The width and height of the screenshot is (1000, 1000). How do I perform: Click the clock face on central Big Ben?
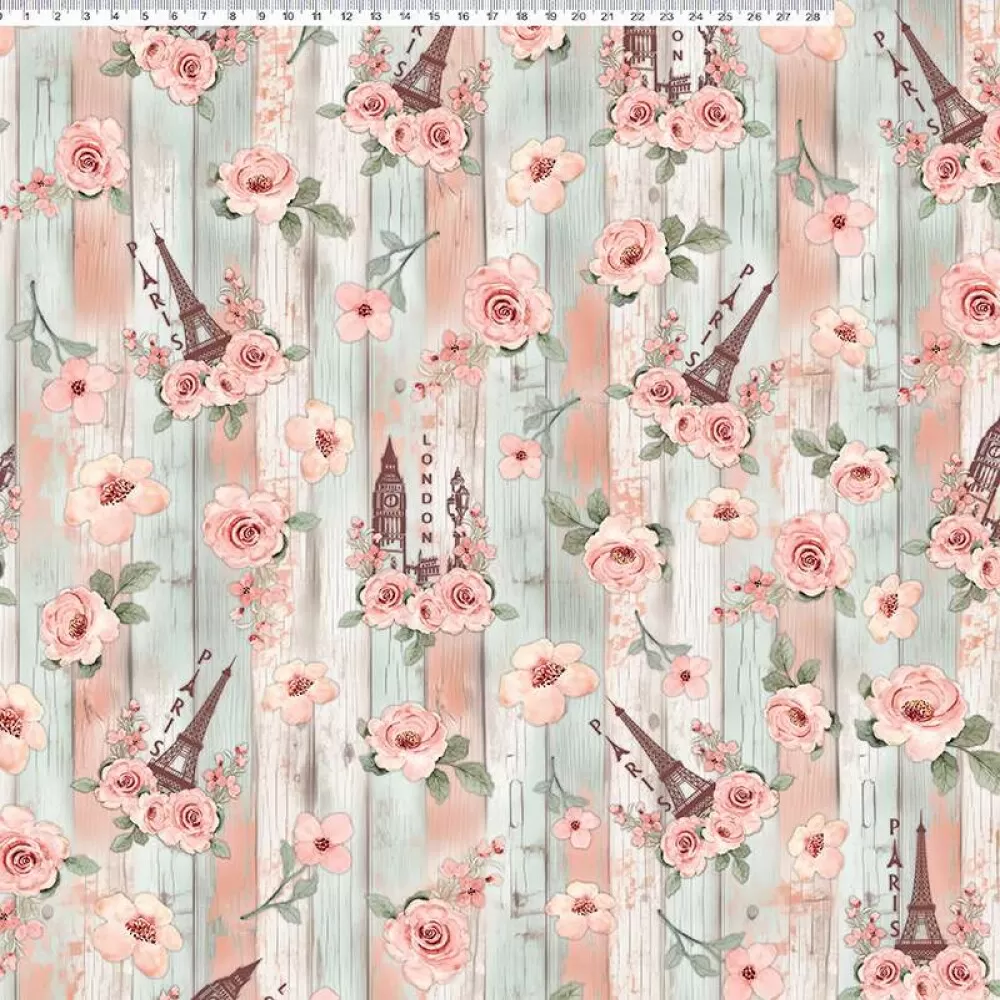pyautogui.click(x=388, y=492)
